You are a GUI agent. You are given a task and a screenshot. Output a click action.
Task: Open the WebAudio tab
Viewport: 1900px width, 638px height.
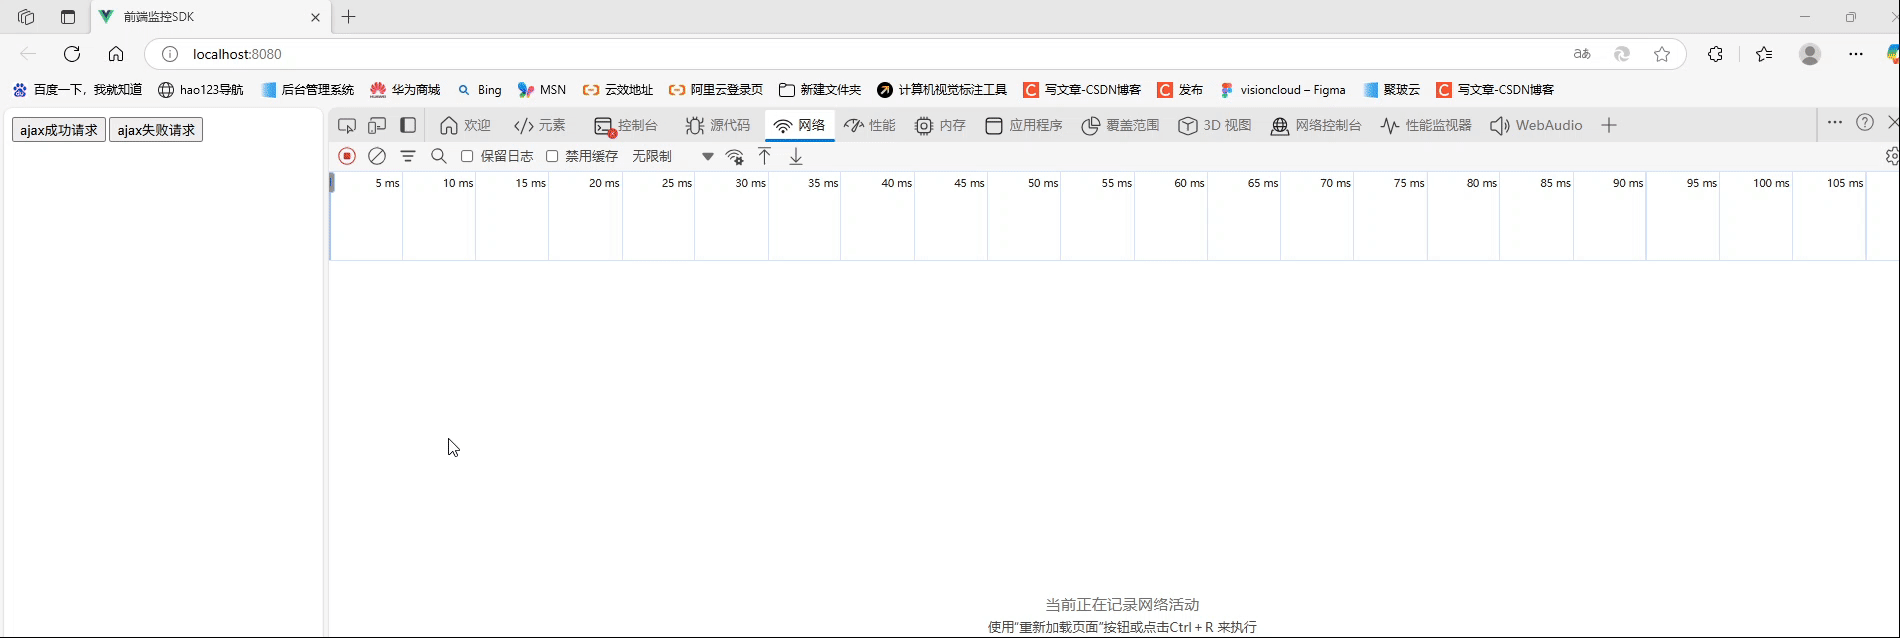point(1536,125)
